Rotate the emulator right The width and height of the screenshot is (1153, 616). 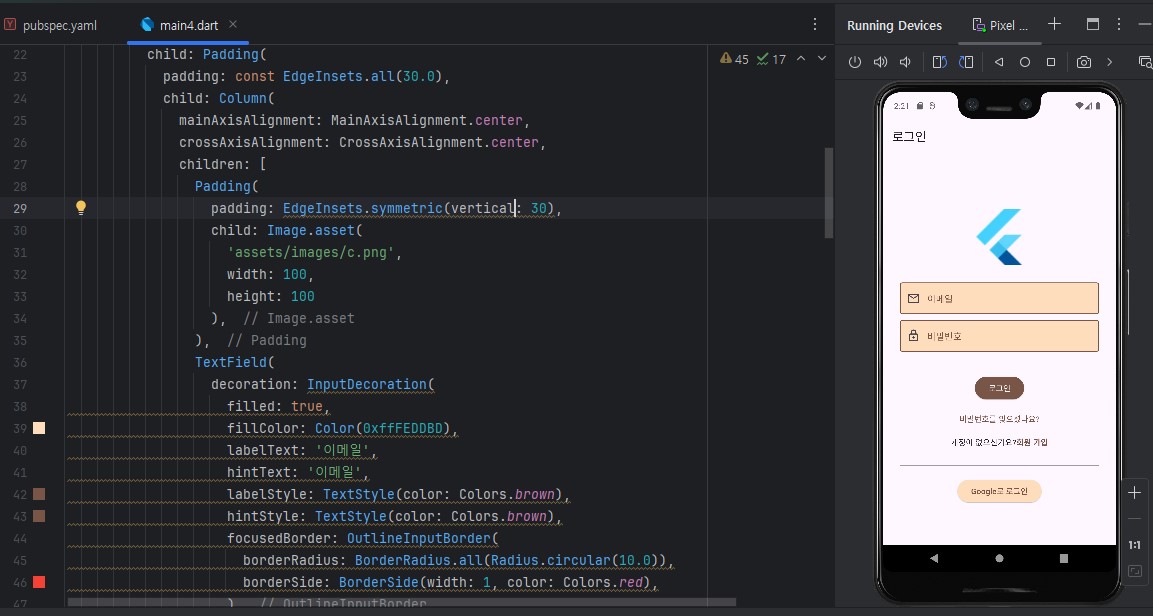(x=966, y=62)
